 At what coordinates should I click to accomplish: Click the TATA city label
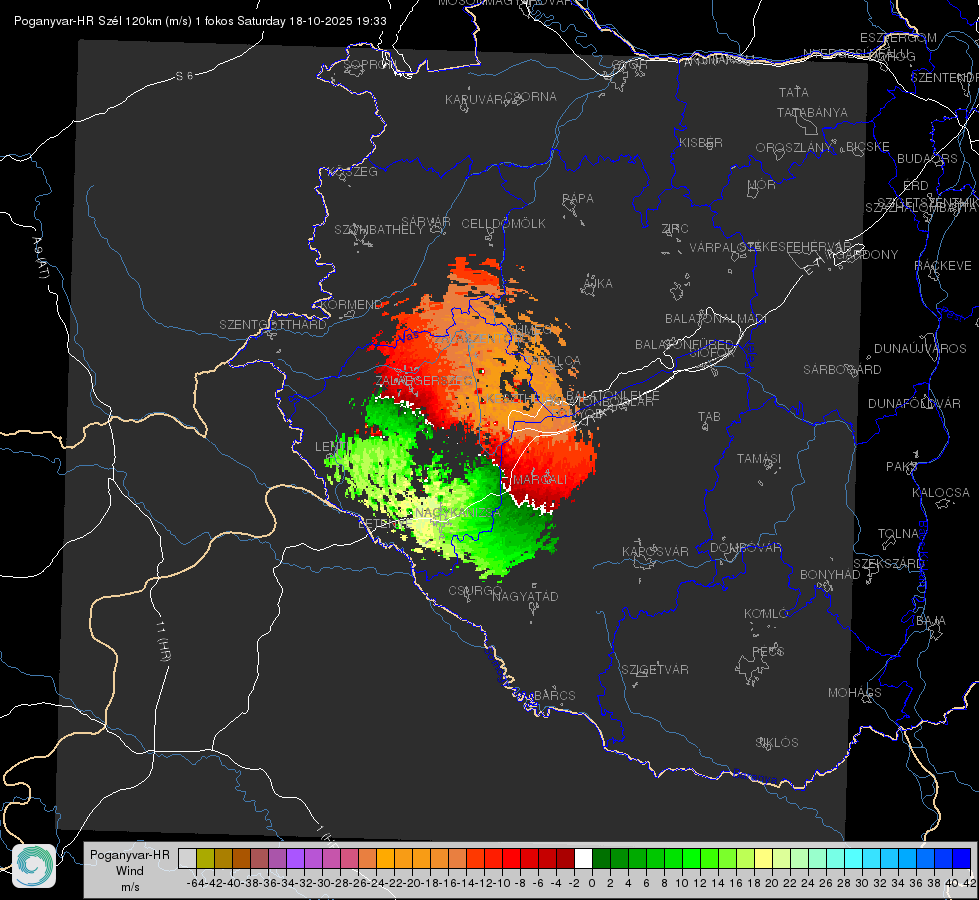794,92
